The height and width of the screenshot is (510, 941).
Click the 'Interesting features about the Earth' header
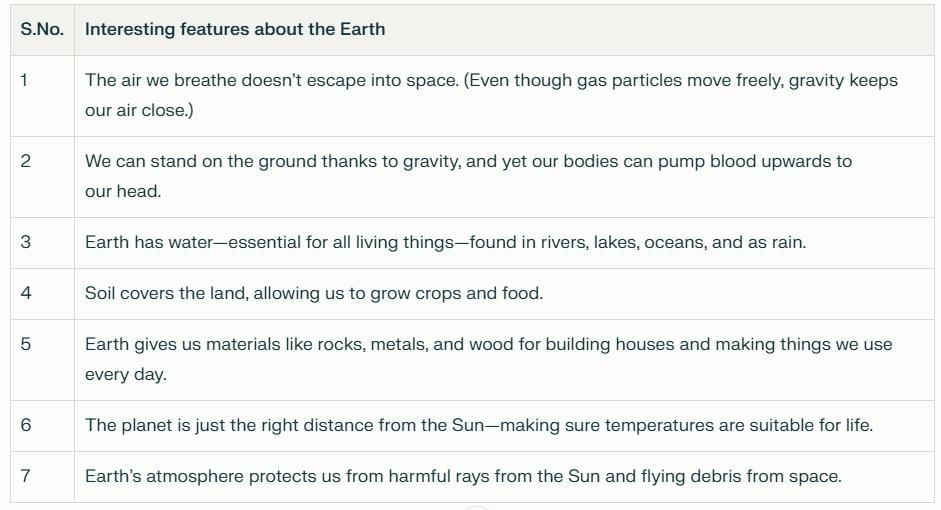[x=235, y=29]
